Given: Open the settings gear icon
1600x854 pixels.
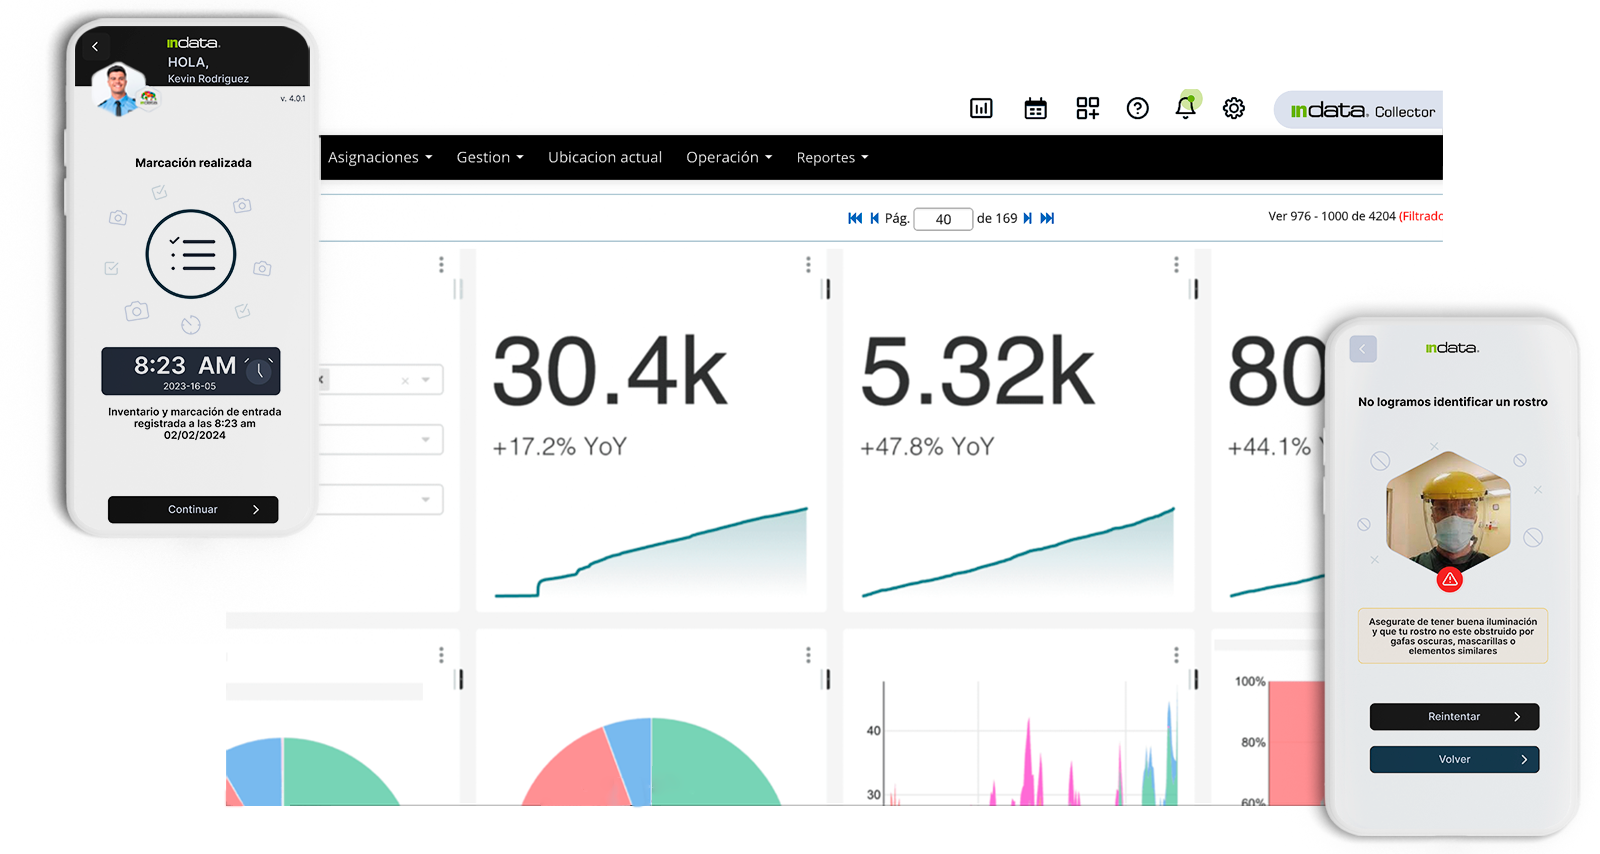Looking at the screenshot, I should (x=1234, y=108).
